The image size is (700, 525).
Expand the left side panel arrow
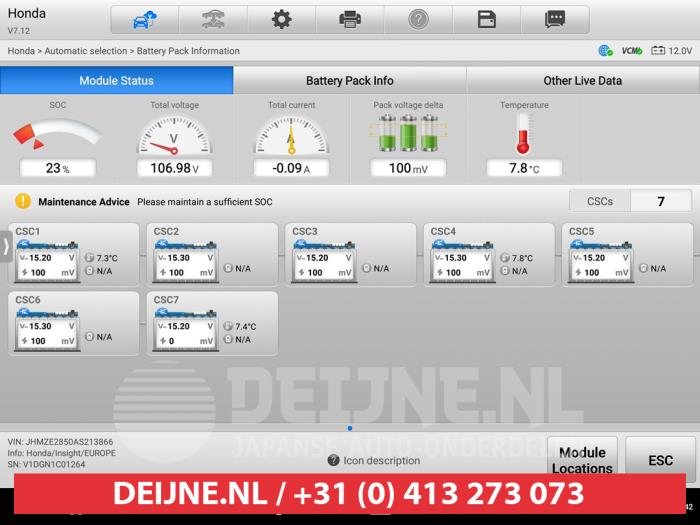(6, 246)
